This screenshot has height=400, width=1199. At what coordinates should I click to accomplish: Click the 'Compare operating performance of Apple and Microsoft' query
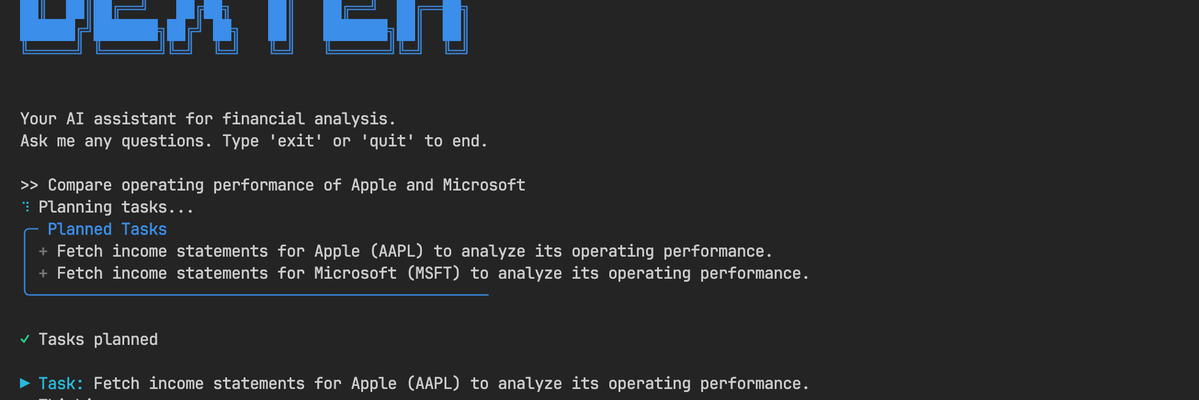pyautogui.click(x=287, y=185)
